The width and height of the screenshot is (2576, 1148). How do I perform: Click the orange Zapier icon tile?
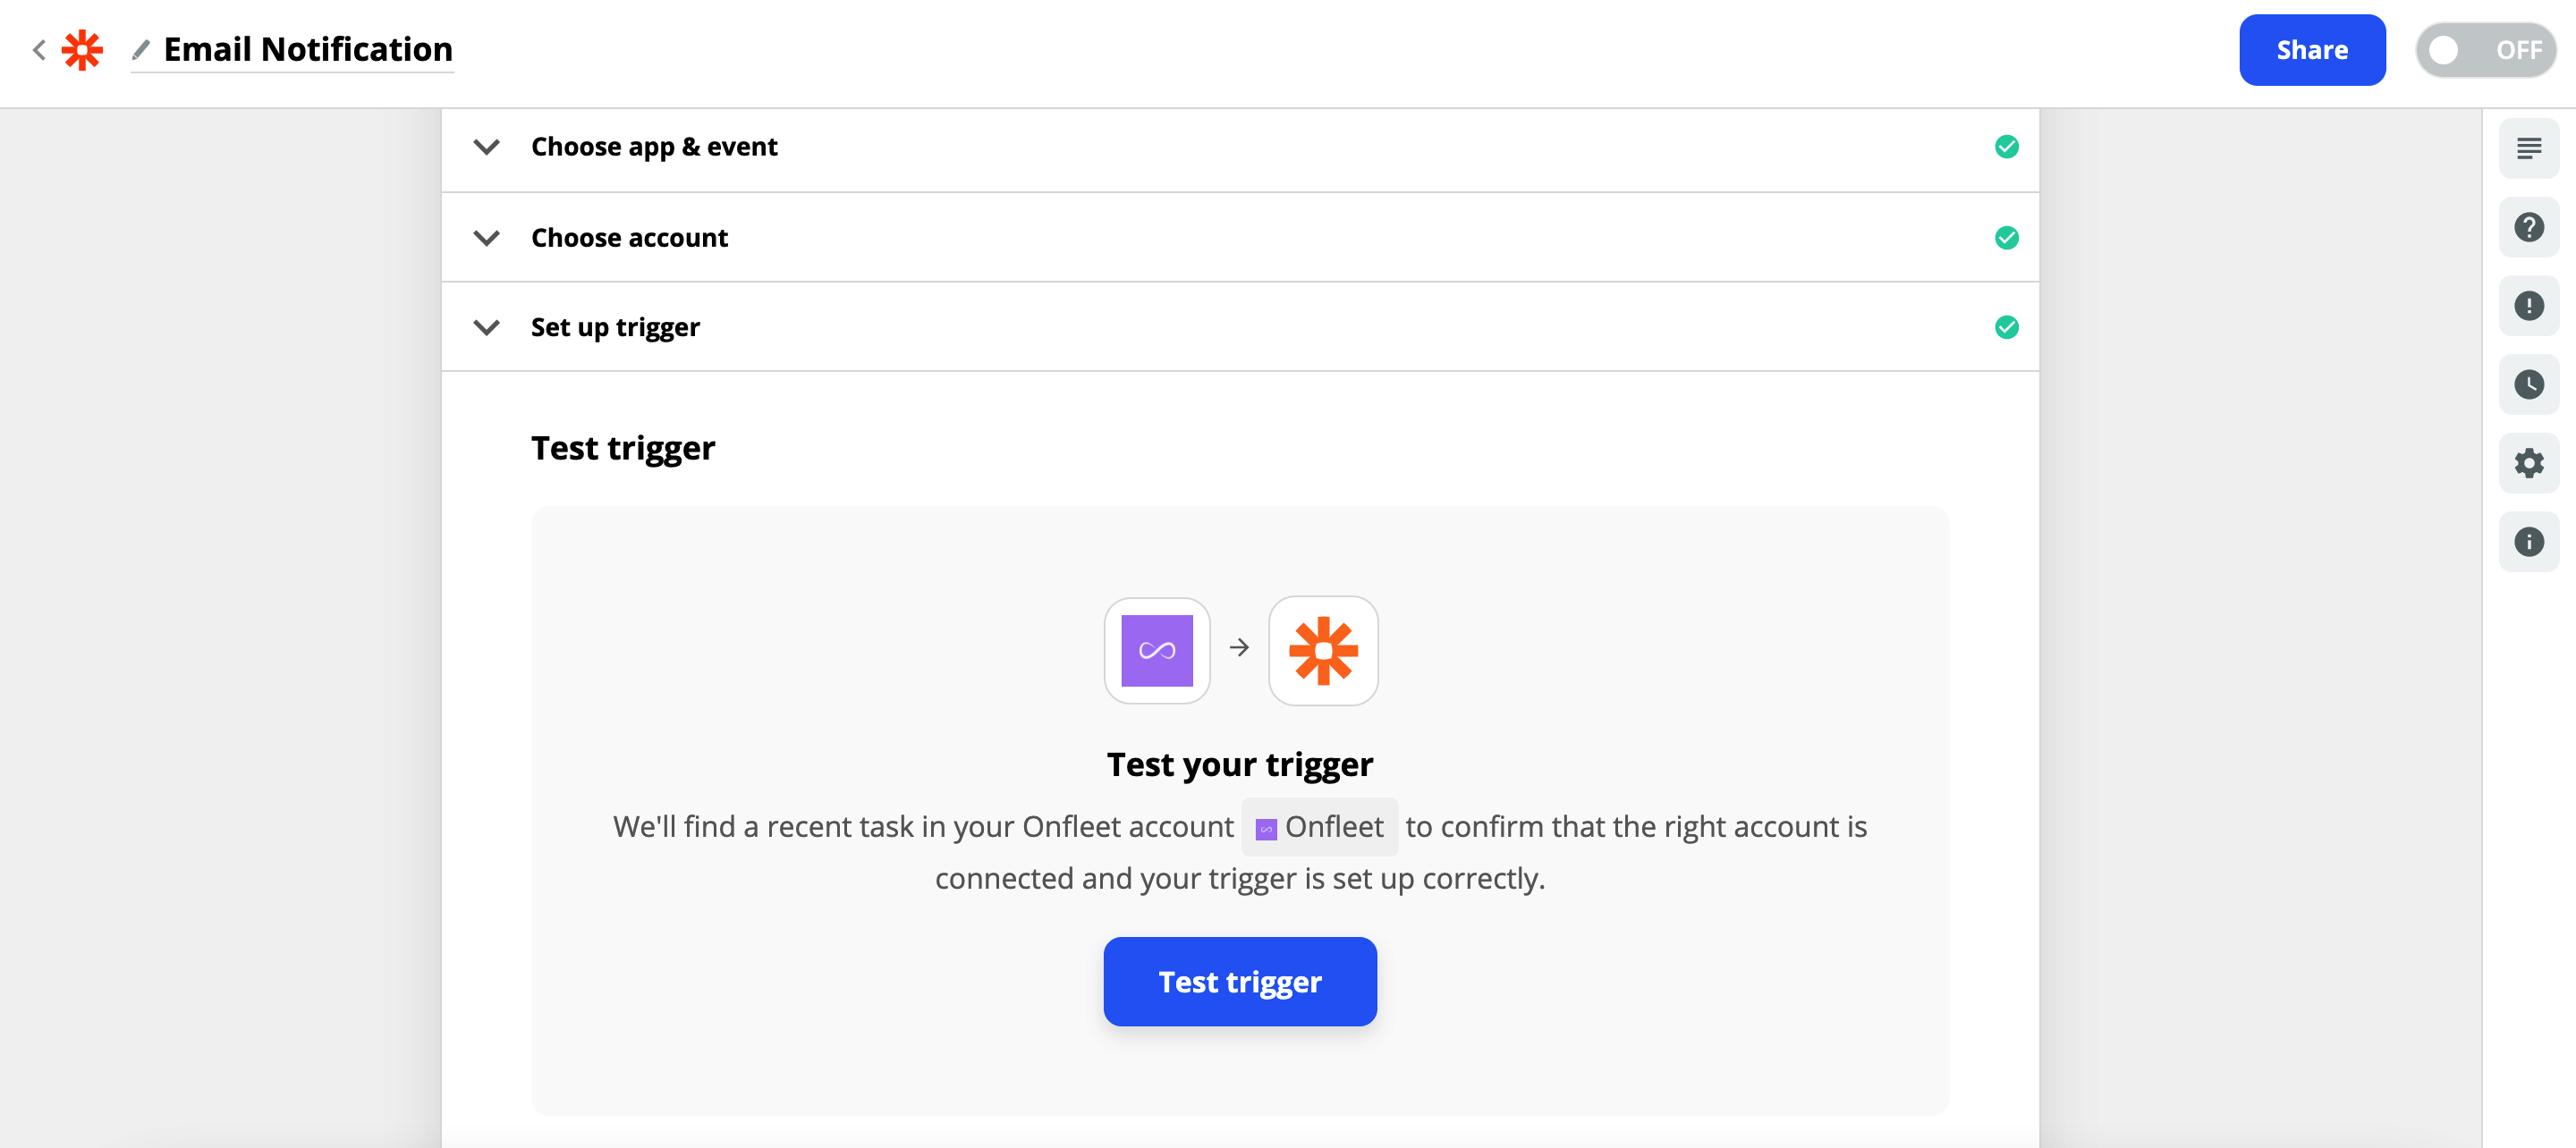pyautogui.click(x=1323, y=651)
